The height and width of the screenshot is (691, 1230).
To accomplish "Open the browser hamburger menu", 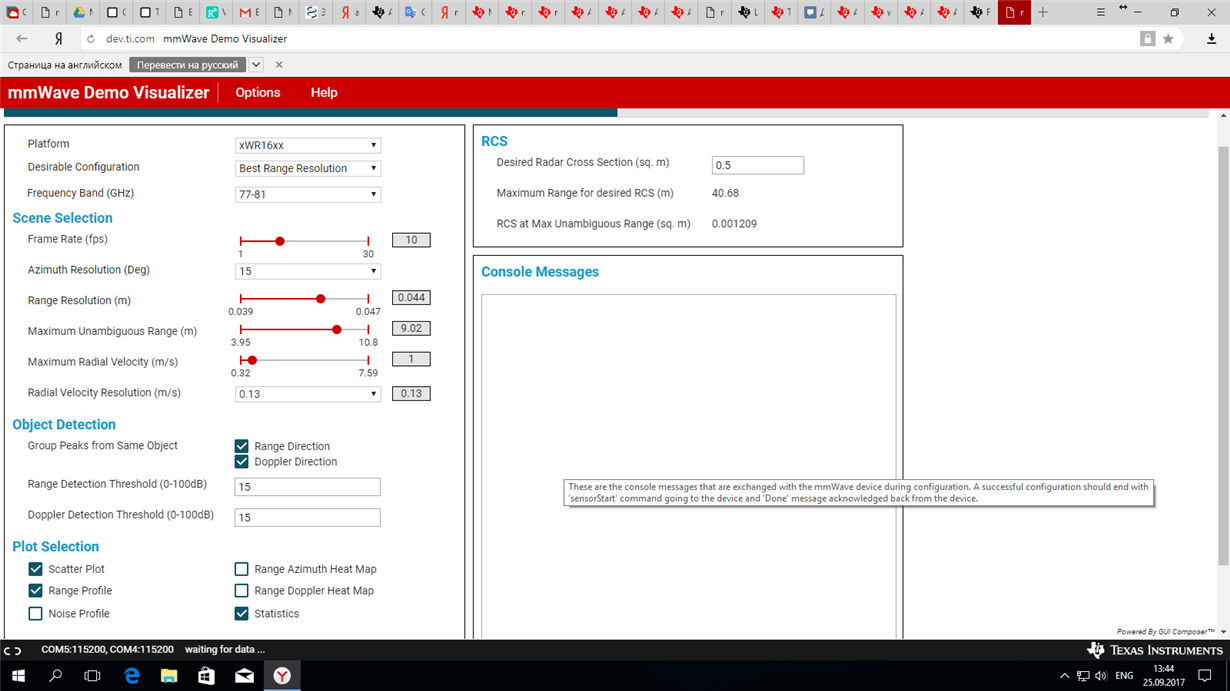I will (x=1101, y=12).
